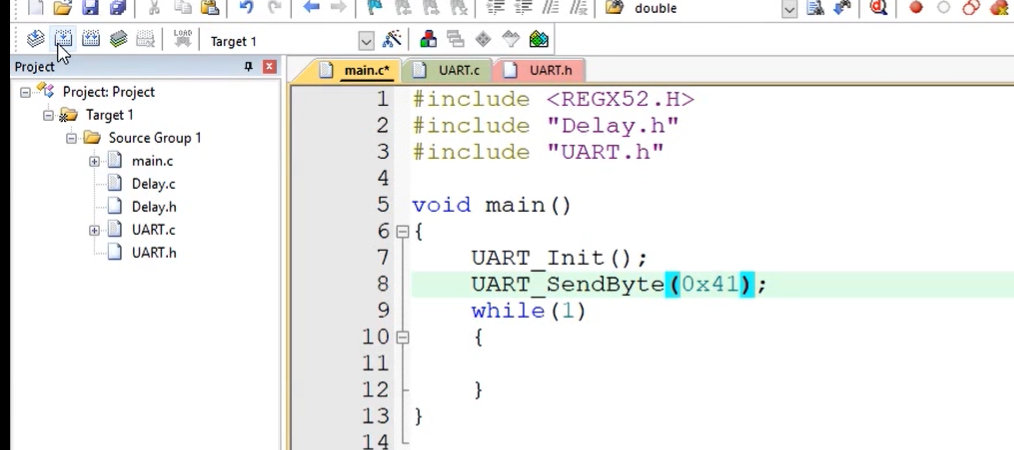Image resolution: width=1014 pixels, height=450 pixels.
Task: Click the Select Software Packs icon
Action: pyautogui.click(x=511, y=39)
